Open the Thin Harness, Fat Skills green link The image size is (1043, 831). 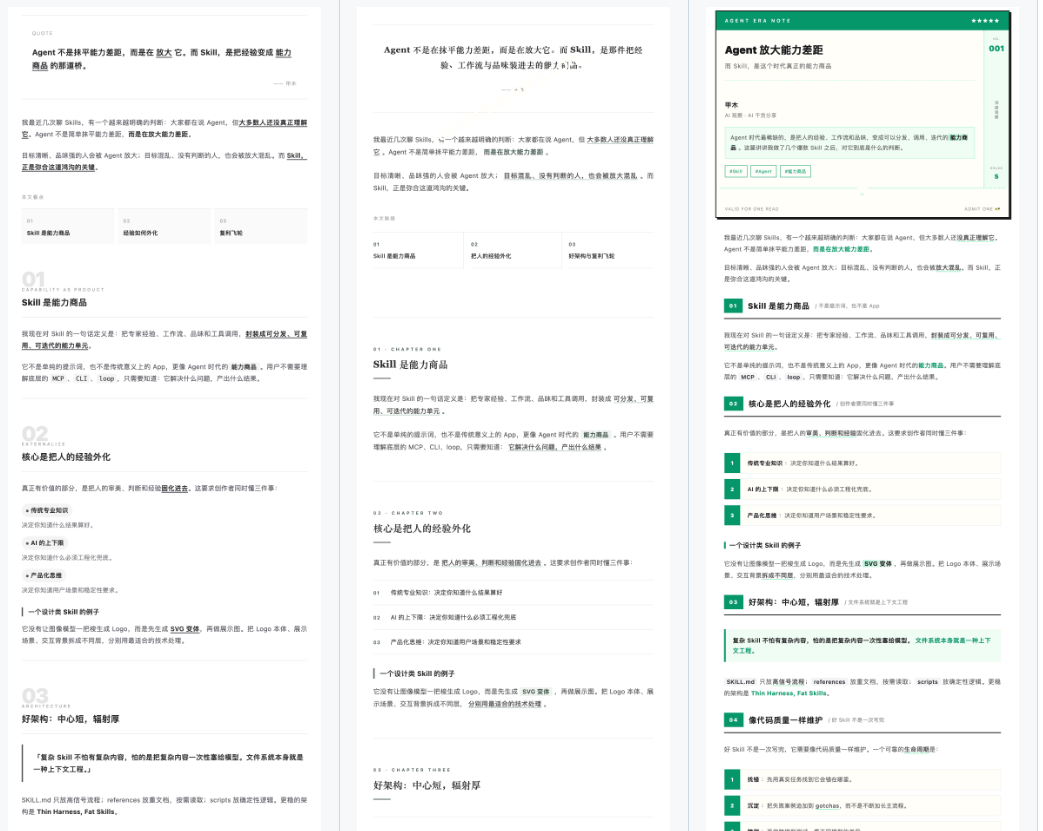tap(789, 693)
